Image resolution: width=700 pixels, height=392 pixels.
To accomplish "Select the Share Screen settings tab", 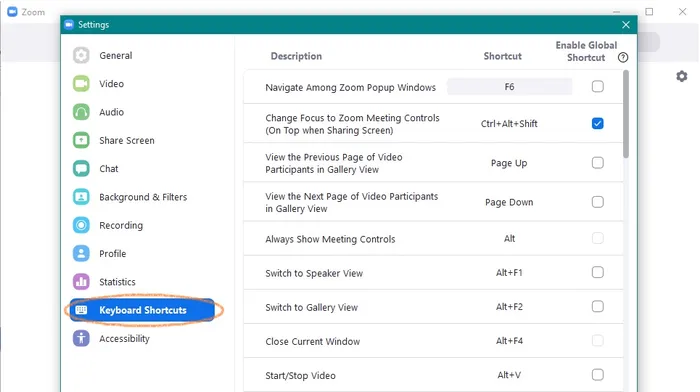I will (x=143, y=140).
